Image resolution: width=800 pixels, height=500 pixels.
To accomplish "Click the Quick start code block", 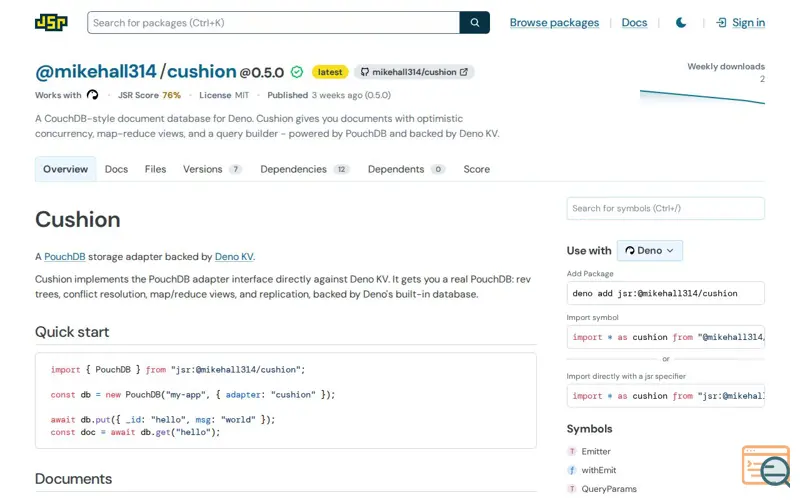I will (x=286, y=401).
